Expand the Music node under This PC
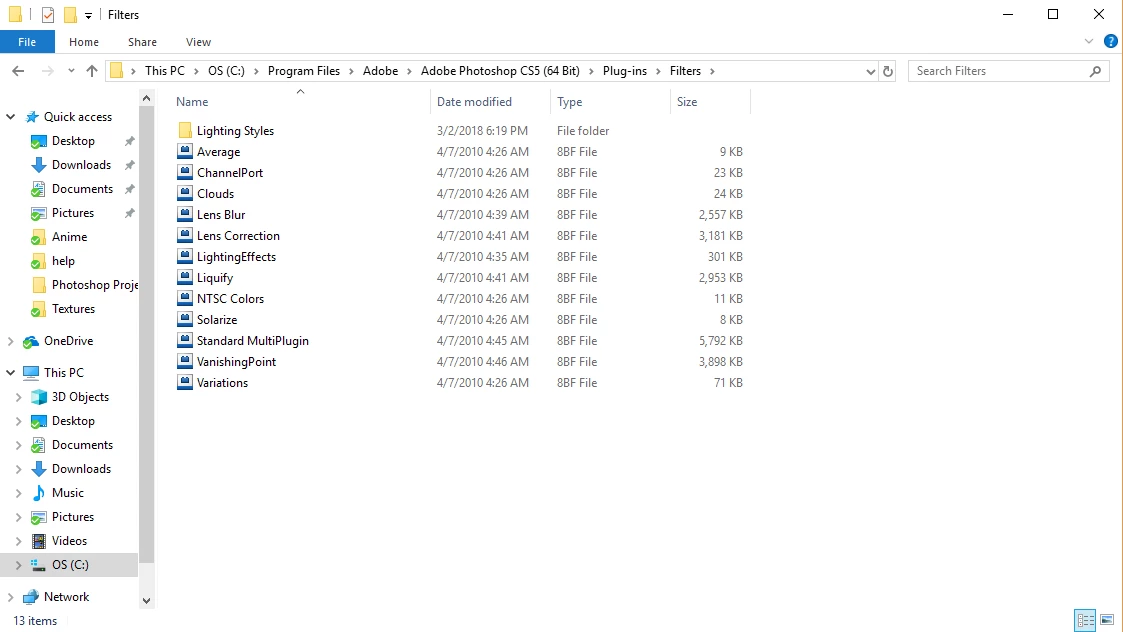This screenshot has width=1123, height=632. click(19, 493)
